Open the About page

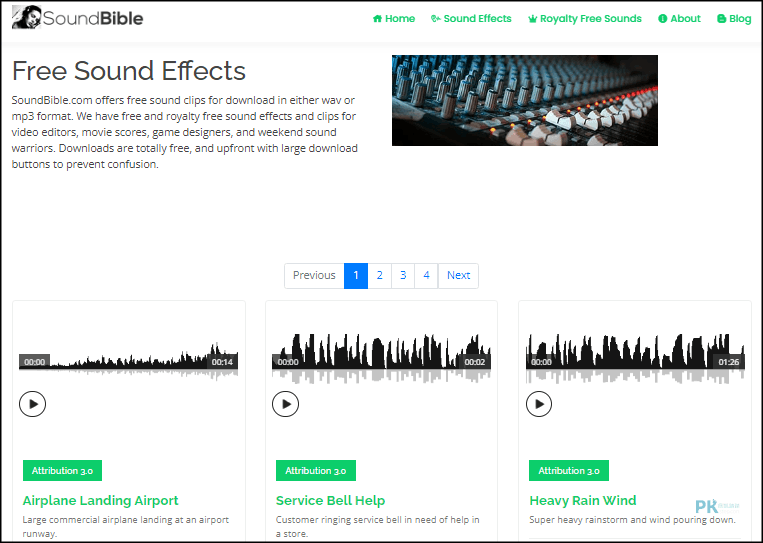679,18
